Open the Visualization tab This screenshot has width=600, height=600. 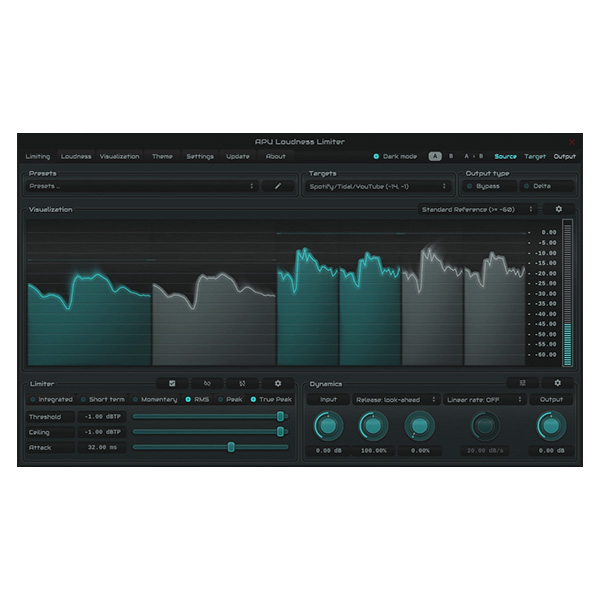(119, 157)
